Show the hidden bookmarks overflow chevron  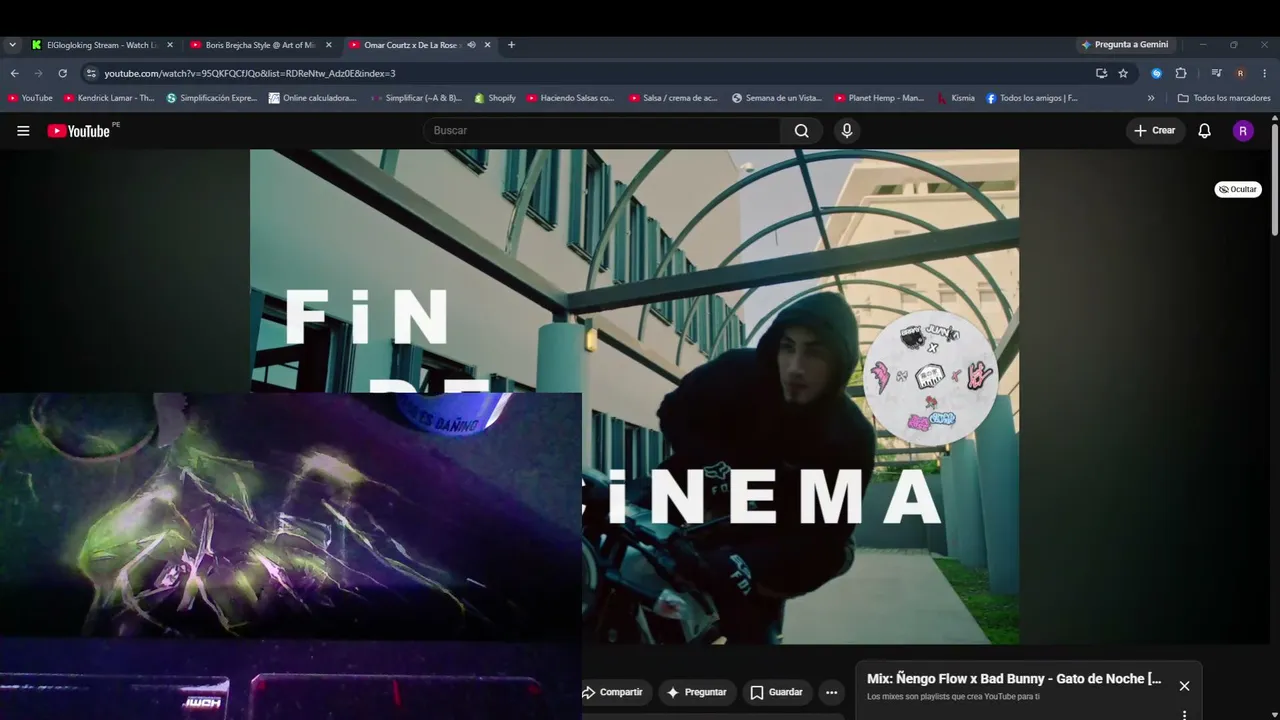[x=1151, y=98]
